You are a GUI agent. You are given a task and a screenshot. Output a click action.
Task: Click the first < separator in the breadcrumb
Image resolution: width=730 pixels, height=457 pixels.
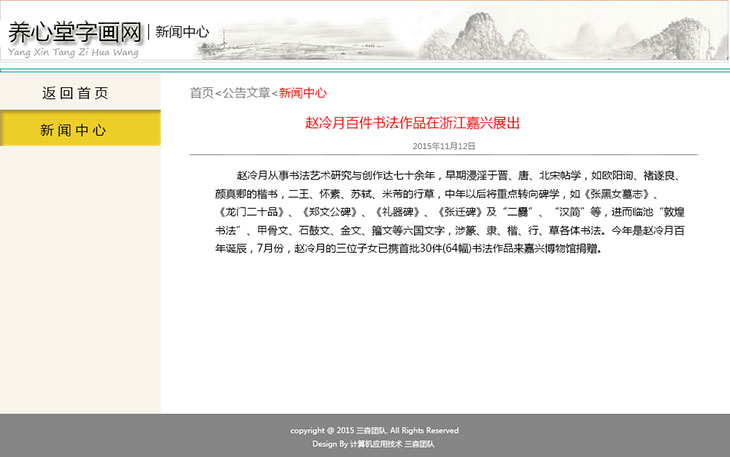coord(218,93)
